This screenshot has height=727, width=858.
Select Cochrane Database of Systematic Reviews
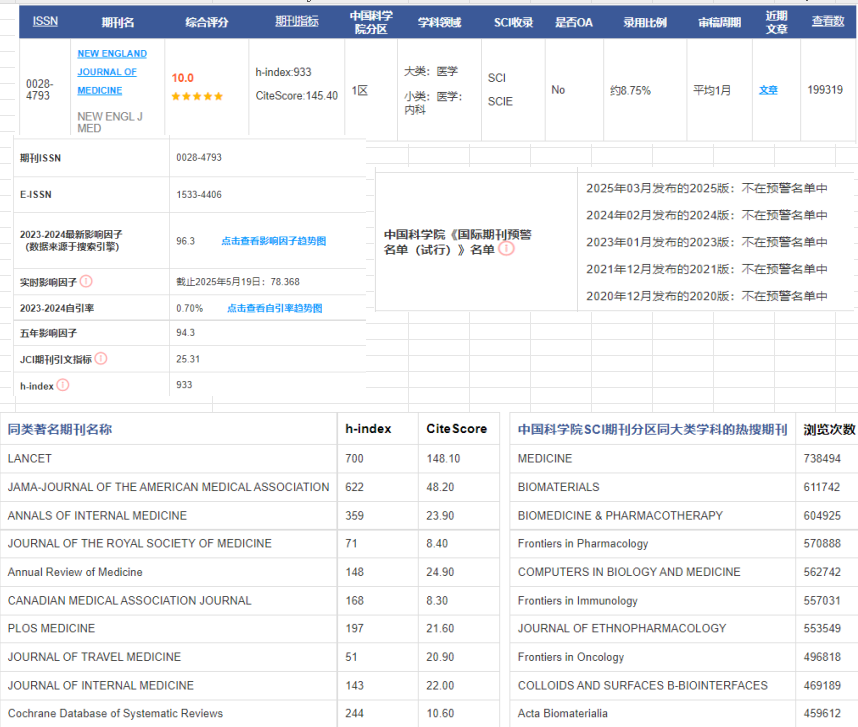click(x=115, y=713)
